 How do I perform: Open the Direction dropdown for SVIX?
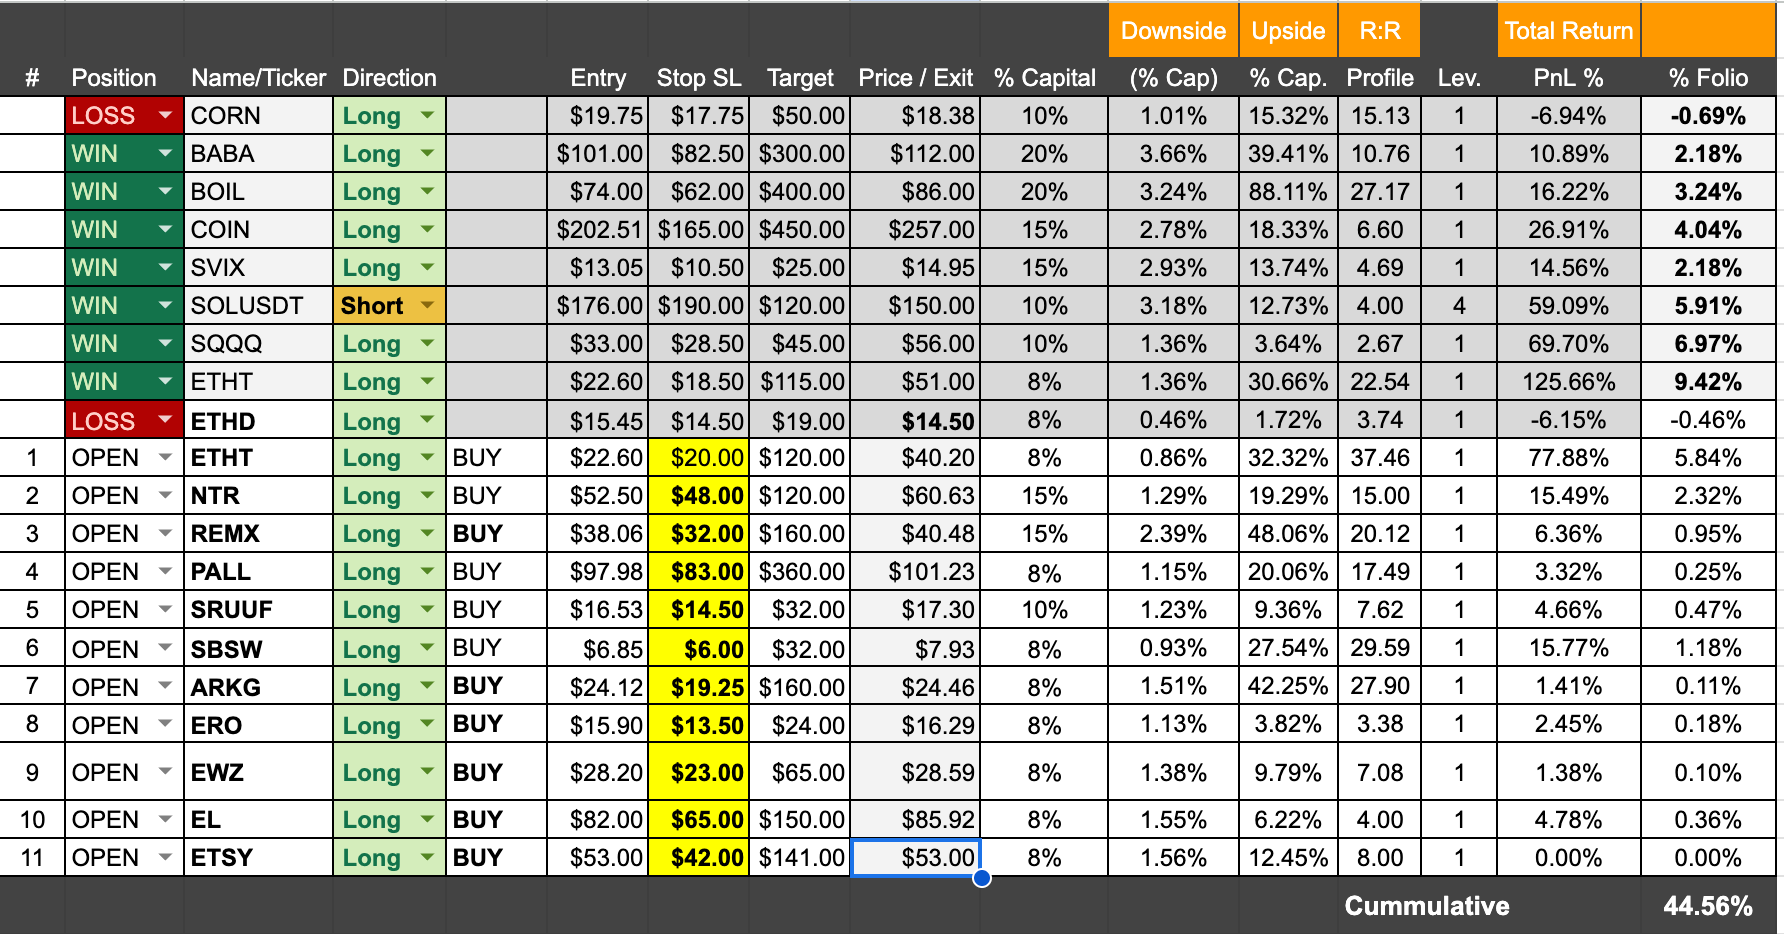pyautogui.click(x=428, y=267)
